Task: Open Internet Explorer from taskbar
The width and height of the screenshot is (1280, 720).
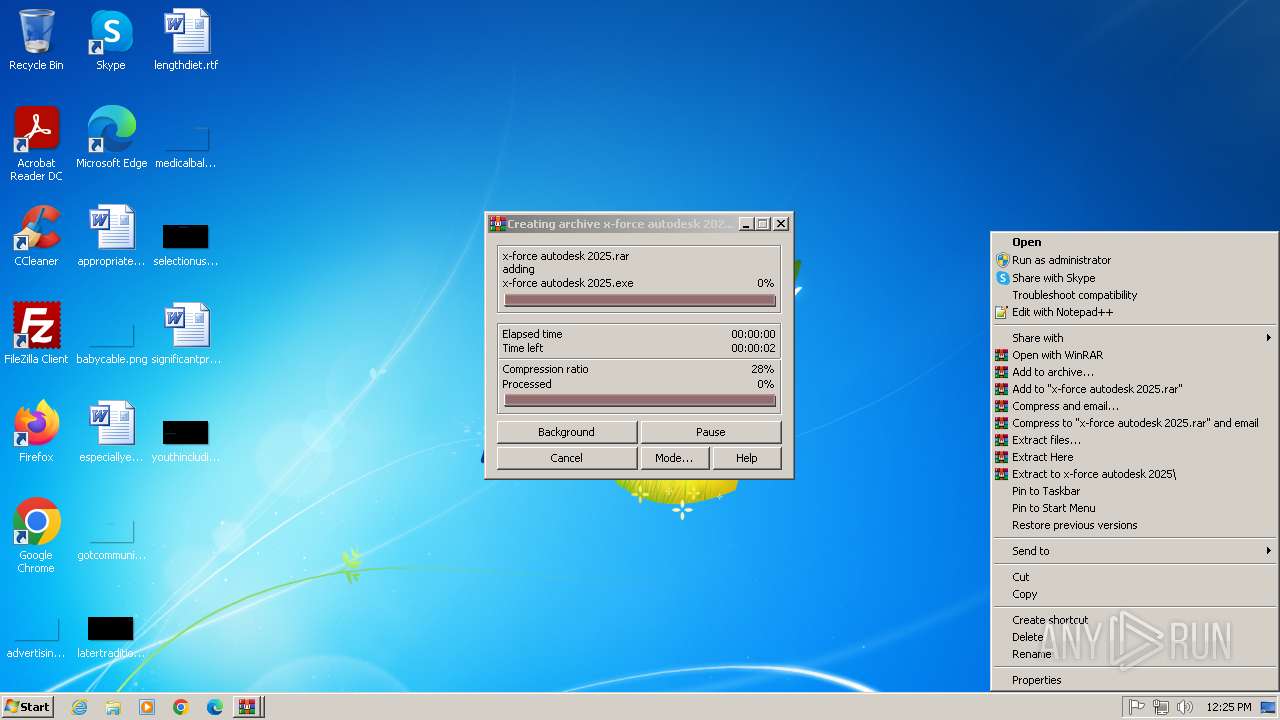Action: 79,707
